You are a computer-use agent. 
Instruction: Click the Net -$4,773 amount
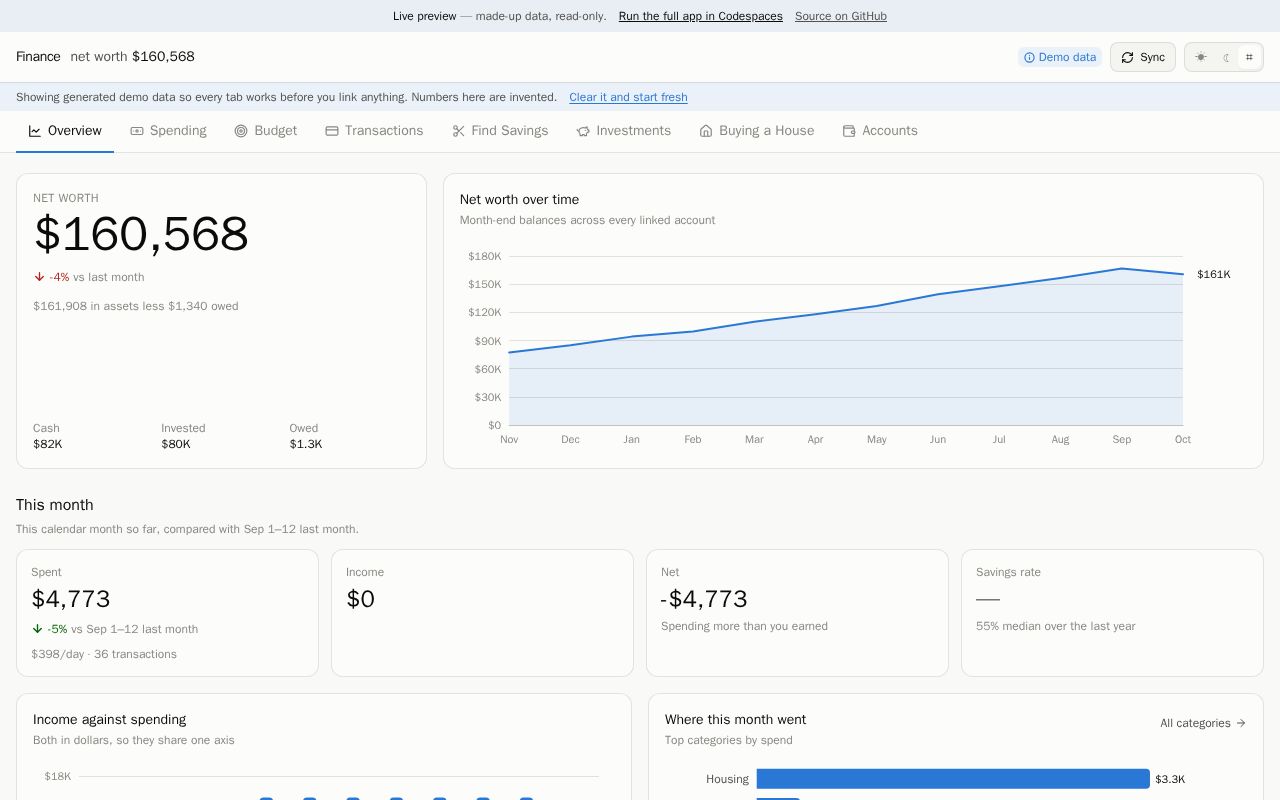tap(704, 599)
